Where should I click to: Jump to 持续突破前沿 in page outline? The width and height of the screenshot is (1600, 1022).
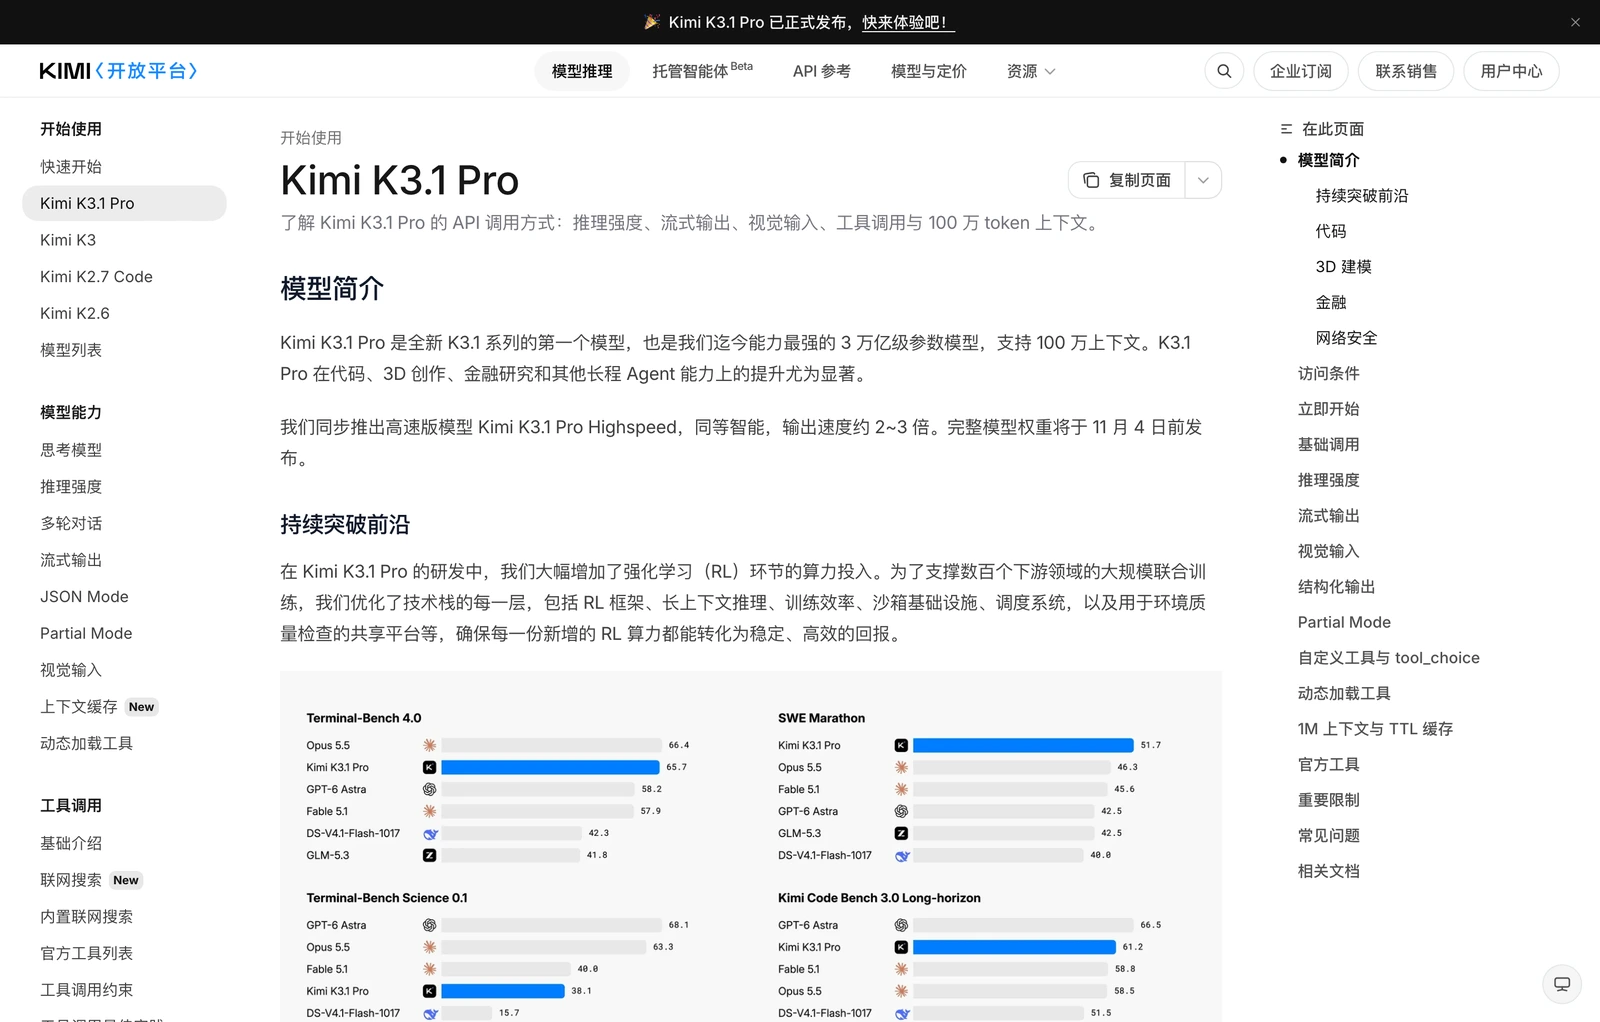(1361, 196)
